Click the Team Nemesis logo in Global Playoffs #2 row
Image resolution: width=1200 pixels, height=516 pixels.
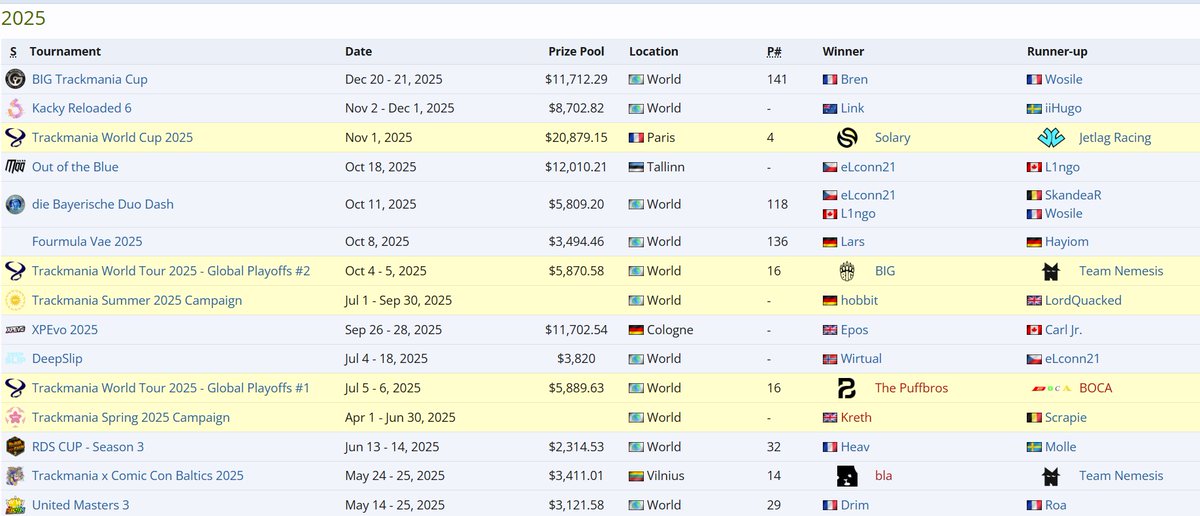1051,270
